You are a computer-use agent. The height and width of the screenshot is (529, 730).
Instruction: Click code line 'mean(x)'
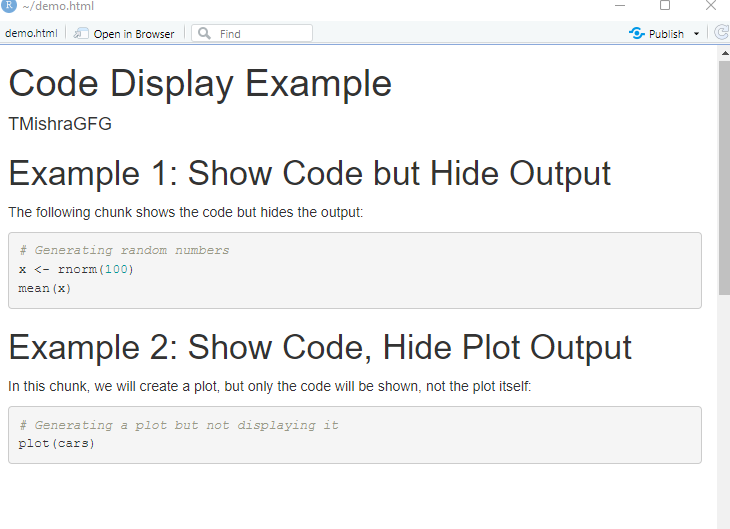click(45, 289)
